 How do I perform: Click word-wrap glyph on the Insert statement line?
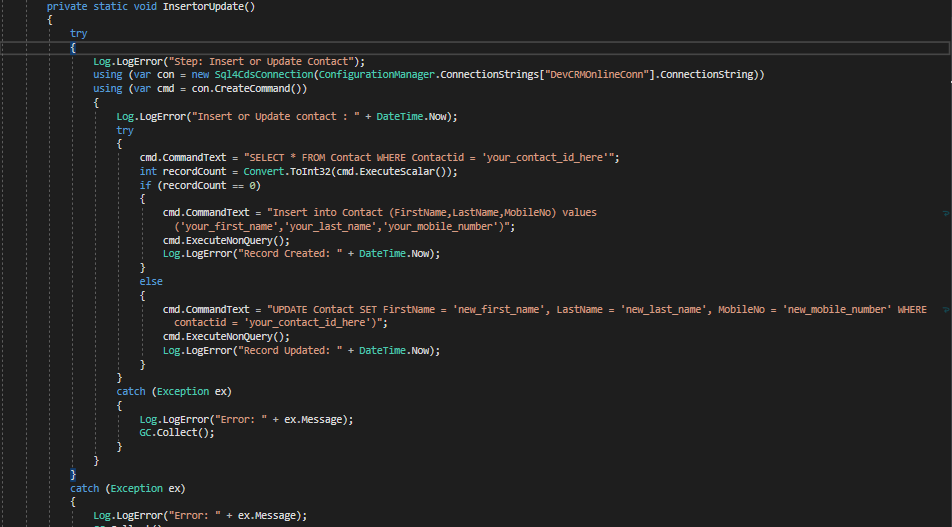pyautogui.click(x=945, y=213)
